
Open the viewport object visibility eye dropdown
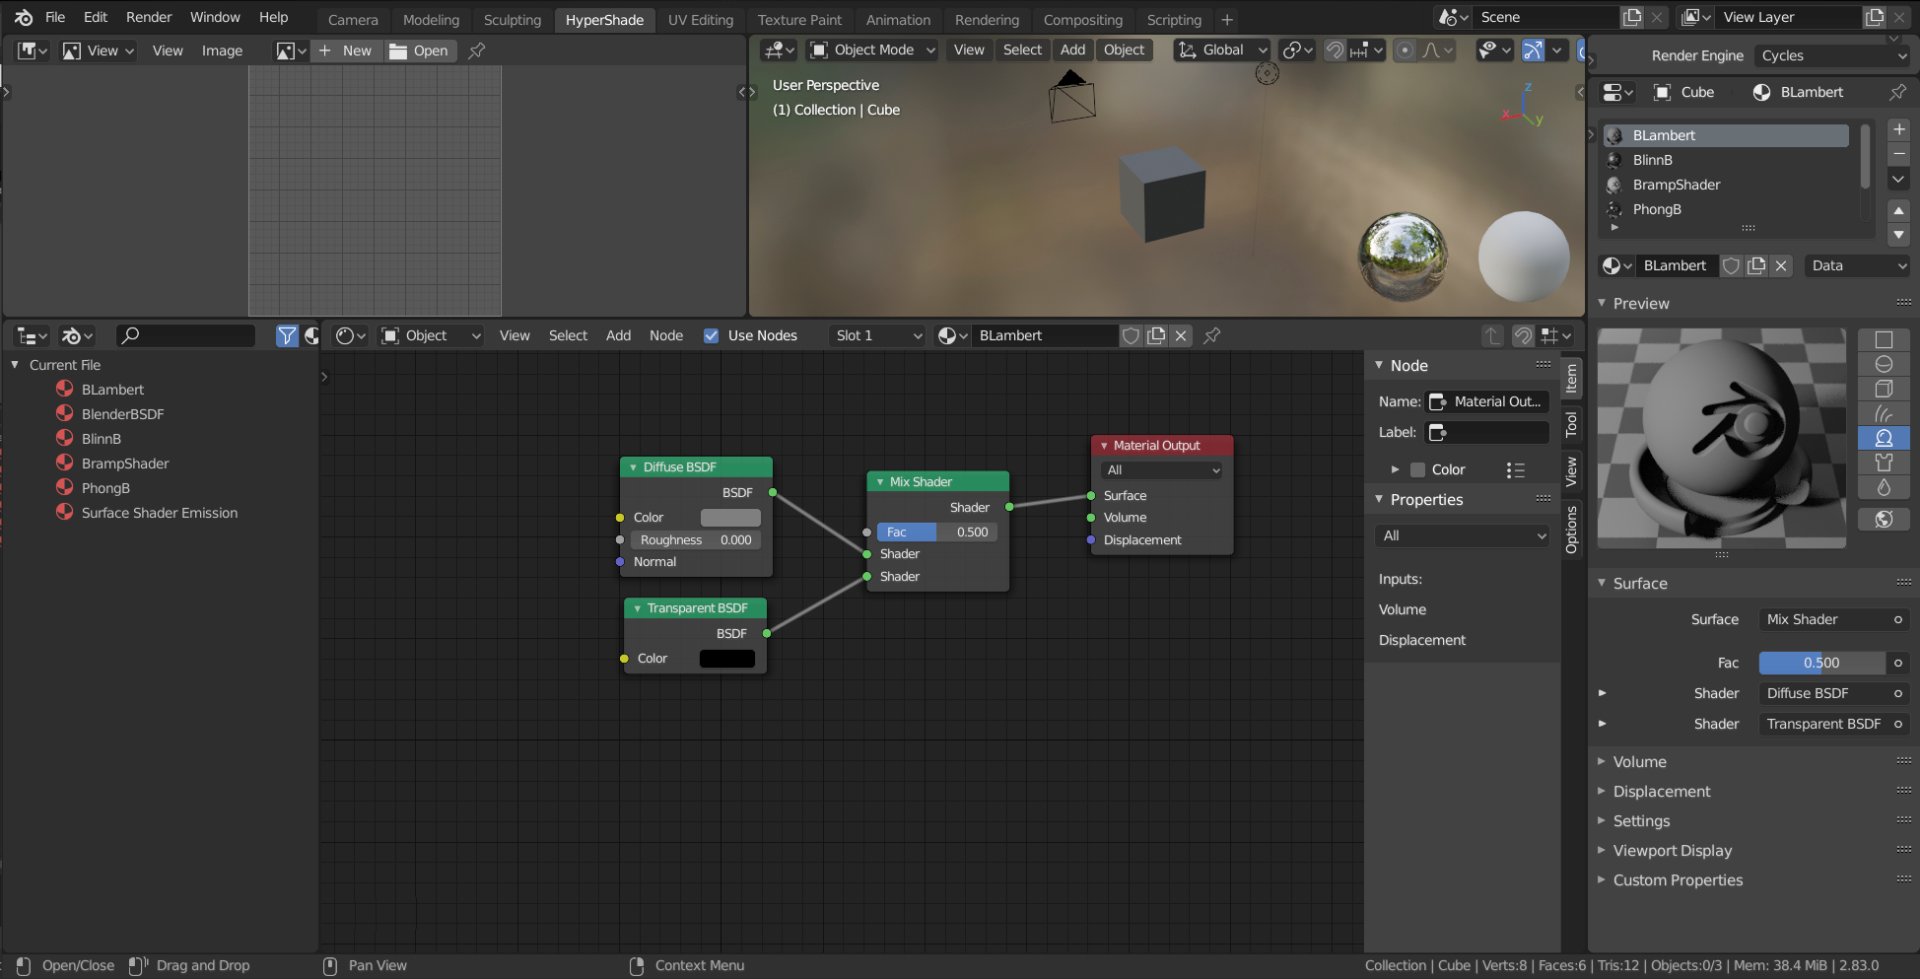(x=1494, y=50)
